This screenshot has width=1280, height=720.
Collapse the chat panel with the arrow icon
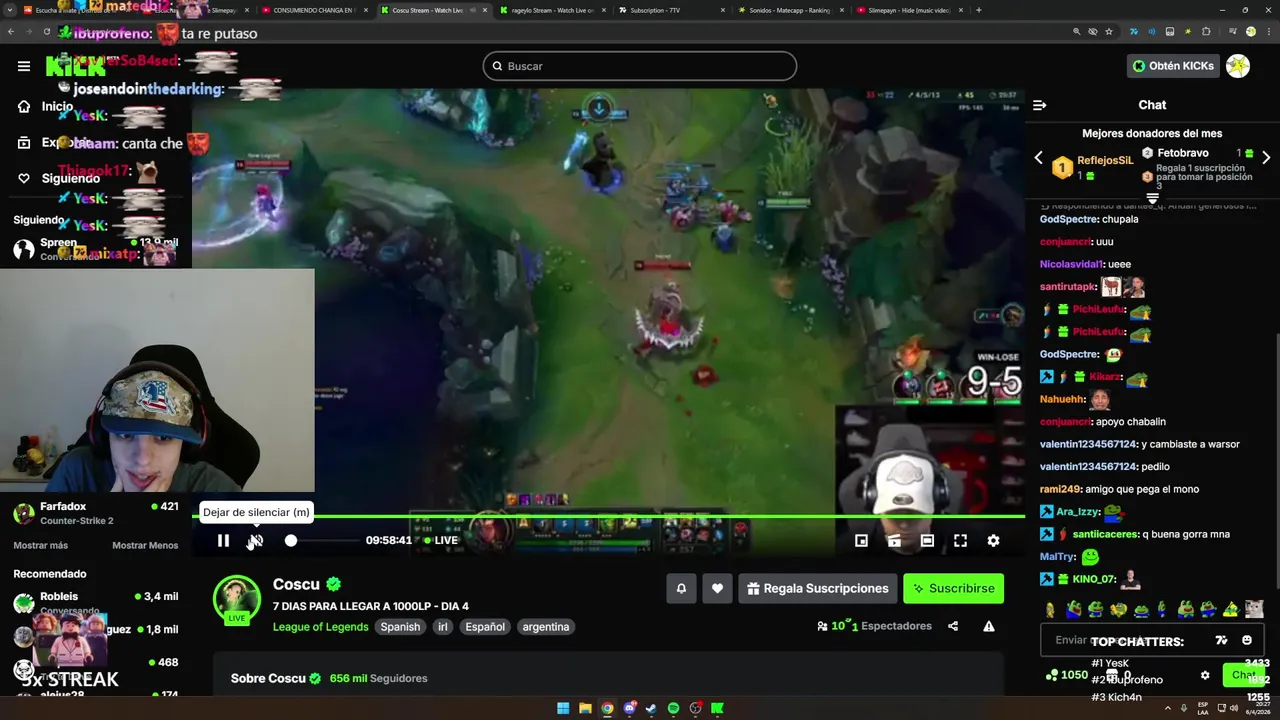(x=1040, y=105)
